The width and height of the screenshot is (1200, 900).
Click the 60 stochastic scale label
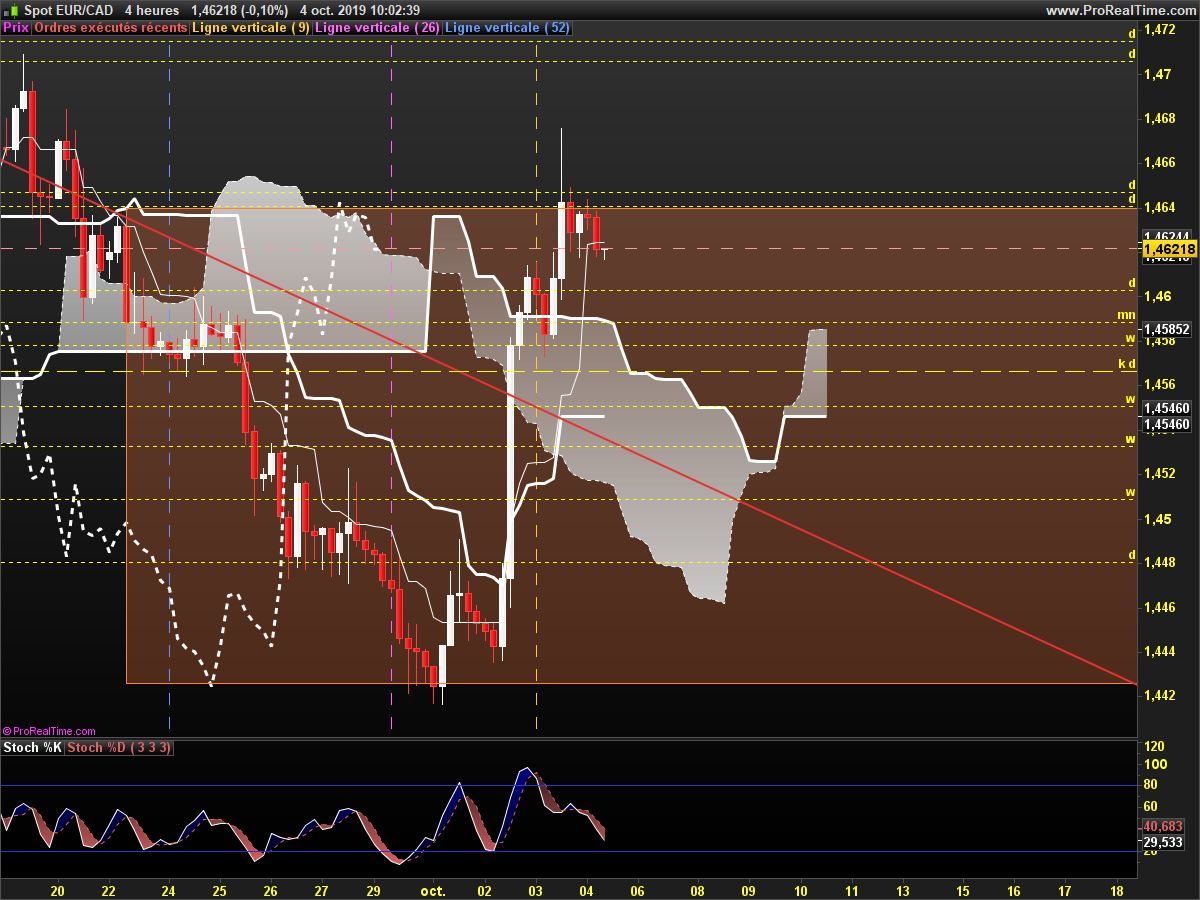click(x=1151, y=807)
